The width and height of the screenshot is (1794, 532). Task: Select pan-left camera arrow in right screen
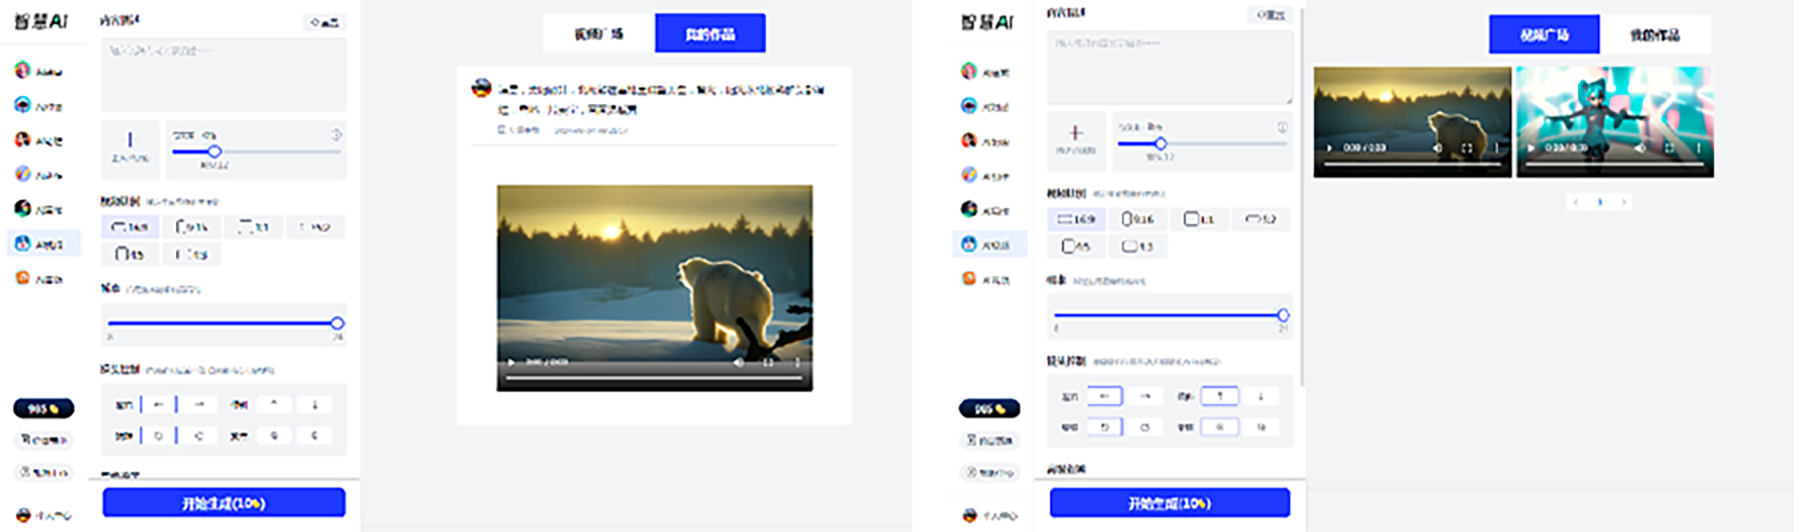1105,396
